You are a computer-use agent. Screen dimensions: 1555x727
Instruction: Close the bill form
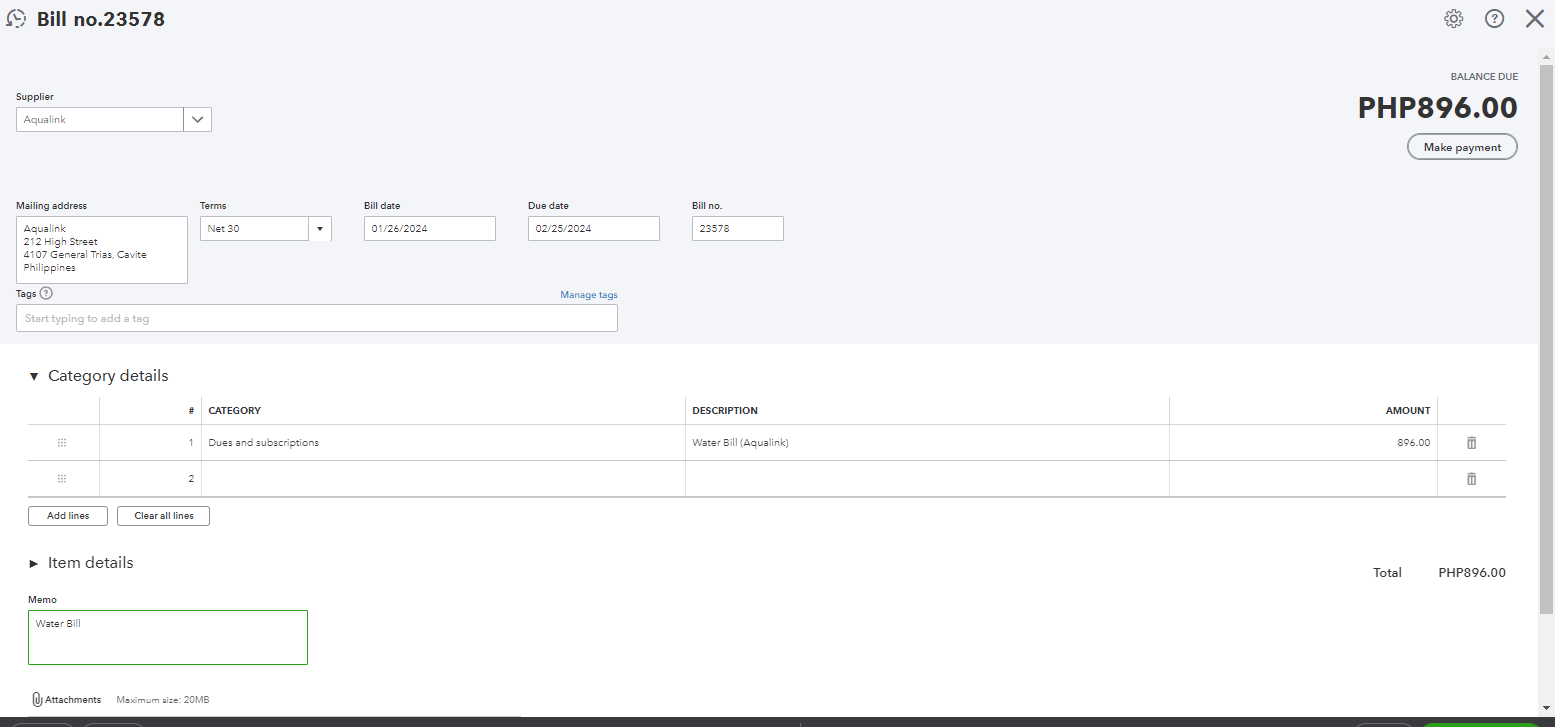pos(1535,19)
